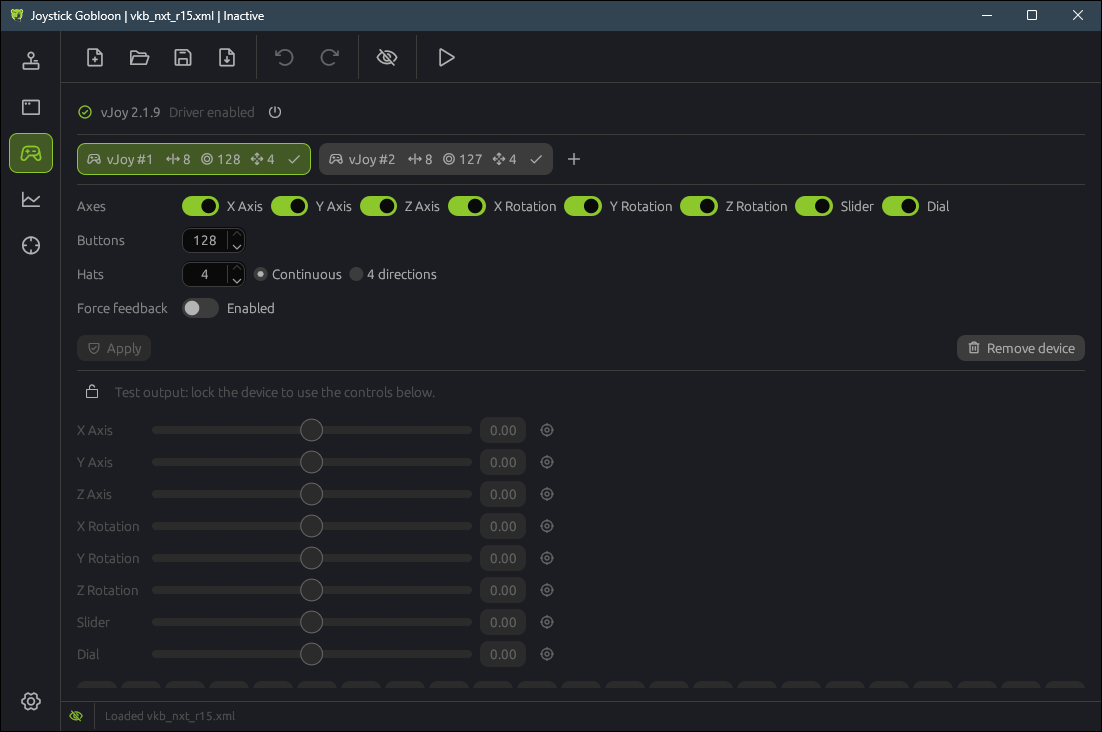
Task: Enable Force feedback toggle
Action: [200, 308]
